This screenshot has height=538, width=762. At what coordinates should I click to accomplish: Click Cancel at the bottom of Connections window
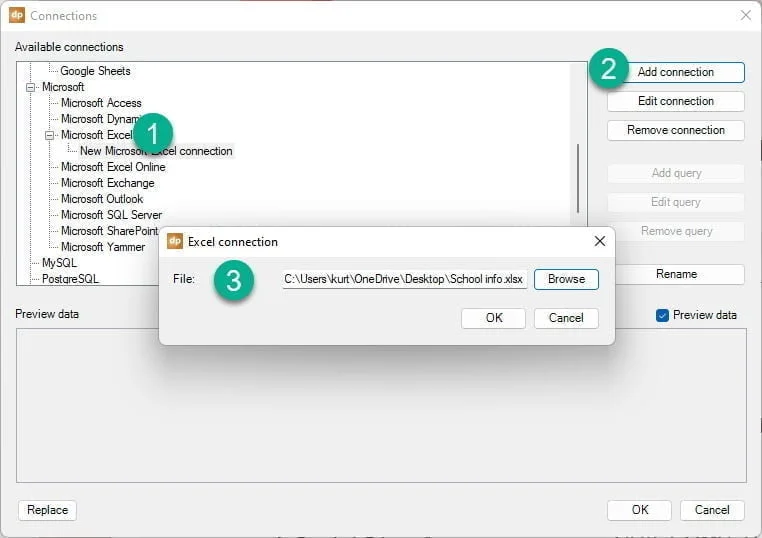[x=712, y=510]
